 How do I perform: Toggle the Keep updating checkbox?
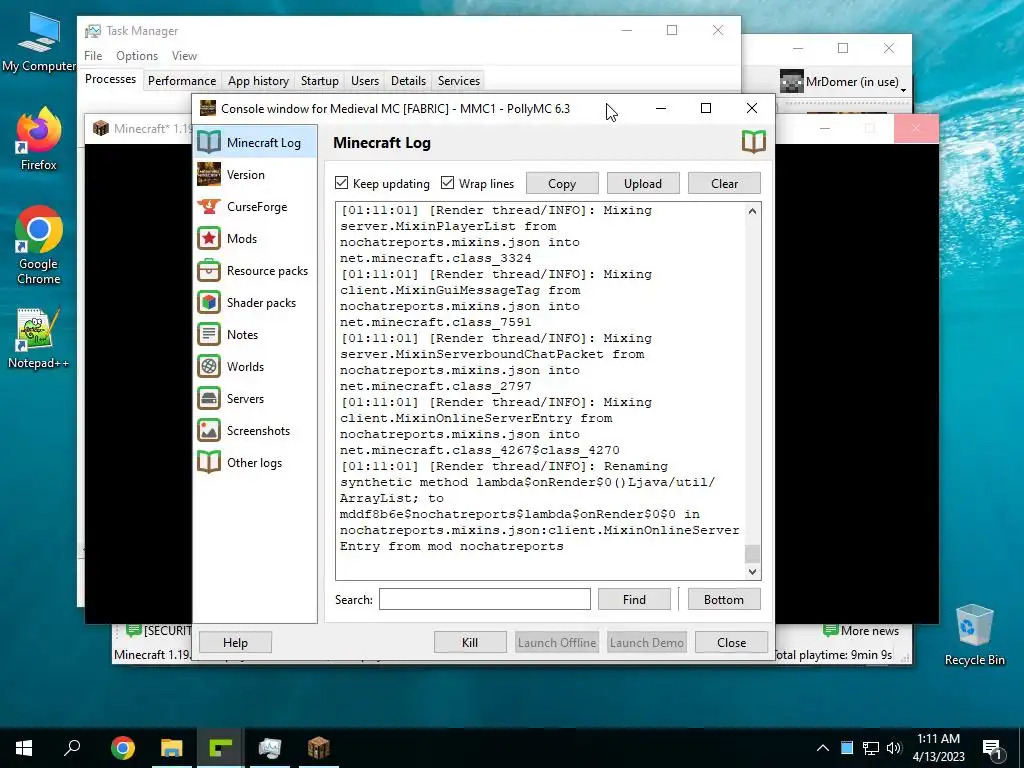click(x=342, y=183)
